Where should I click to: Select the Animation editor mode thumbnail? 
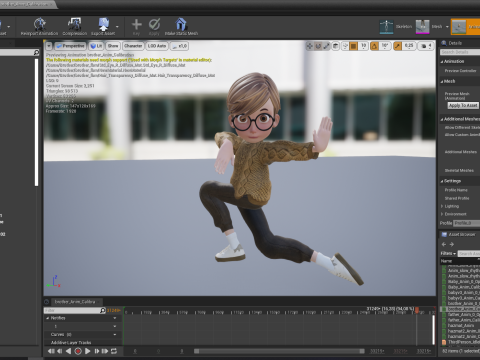point(459,27)
